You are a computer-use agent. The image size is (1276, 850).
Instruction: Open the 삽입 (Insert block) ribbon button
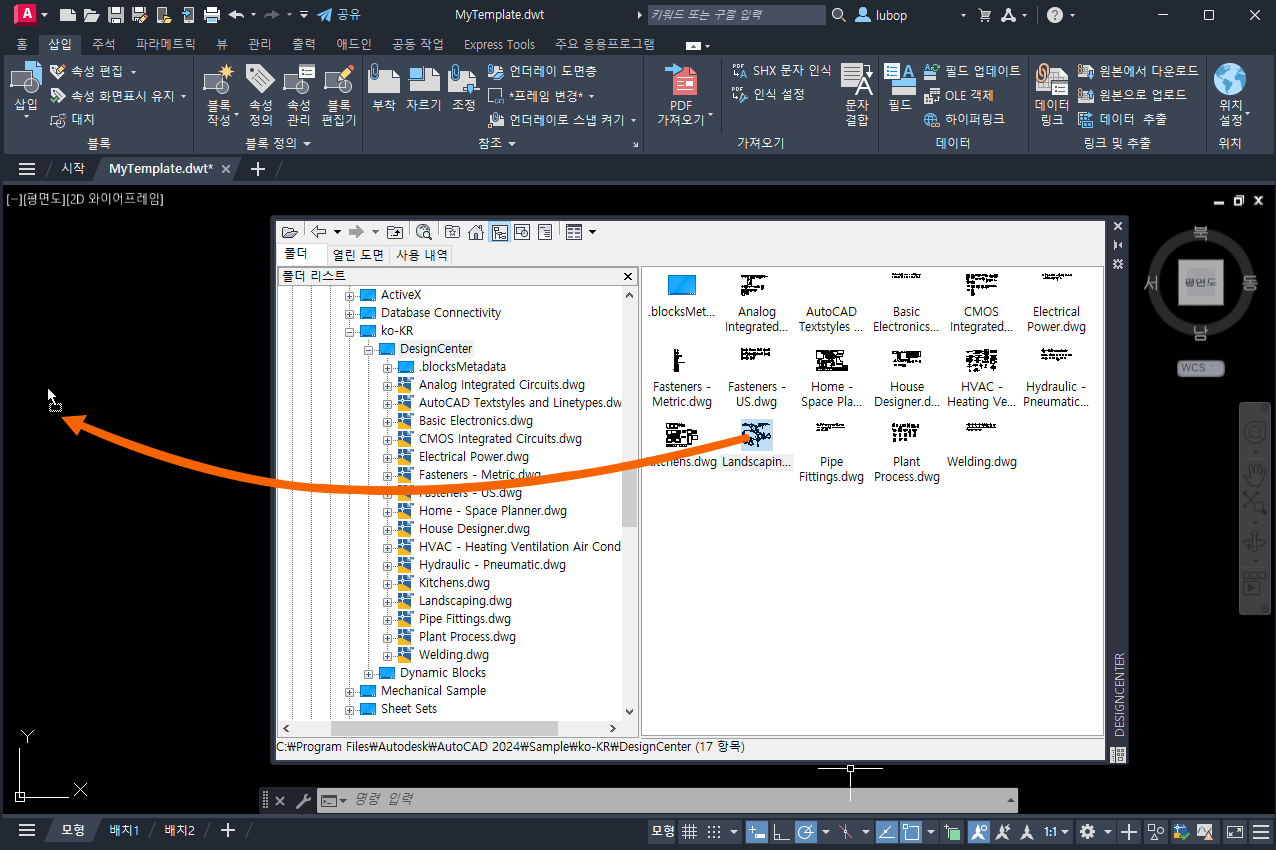(x=25, y=90)
